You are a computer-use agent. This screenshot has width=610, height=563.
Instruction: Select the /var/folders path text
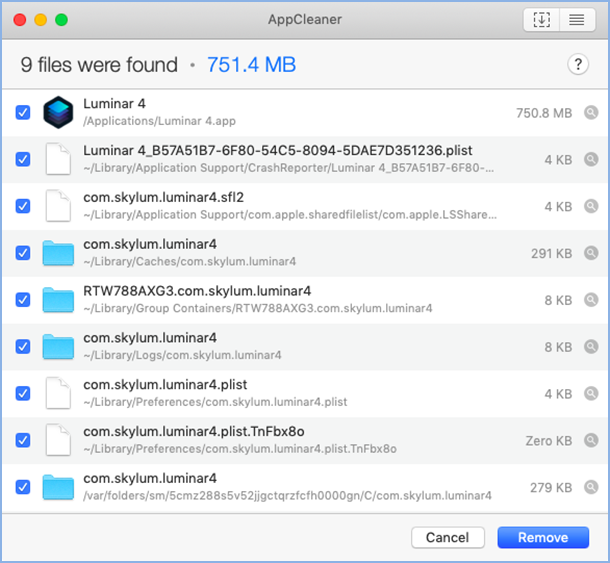[287, 496]
